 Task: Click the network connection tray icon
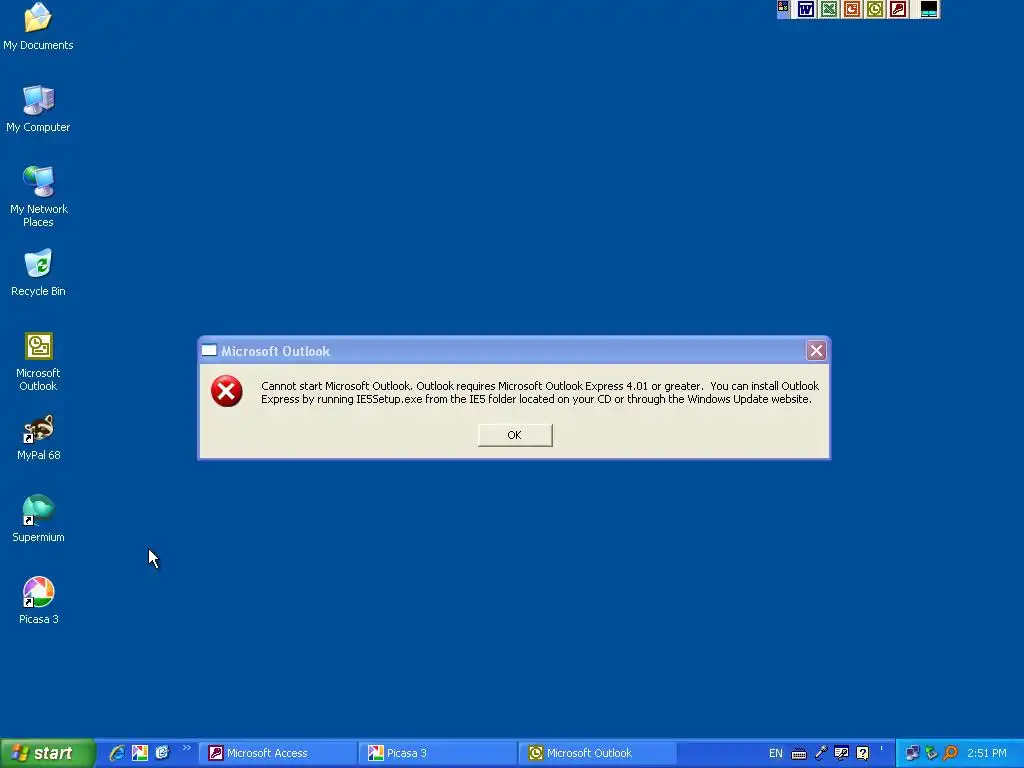tap(912, 753)
